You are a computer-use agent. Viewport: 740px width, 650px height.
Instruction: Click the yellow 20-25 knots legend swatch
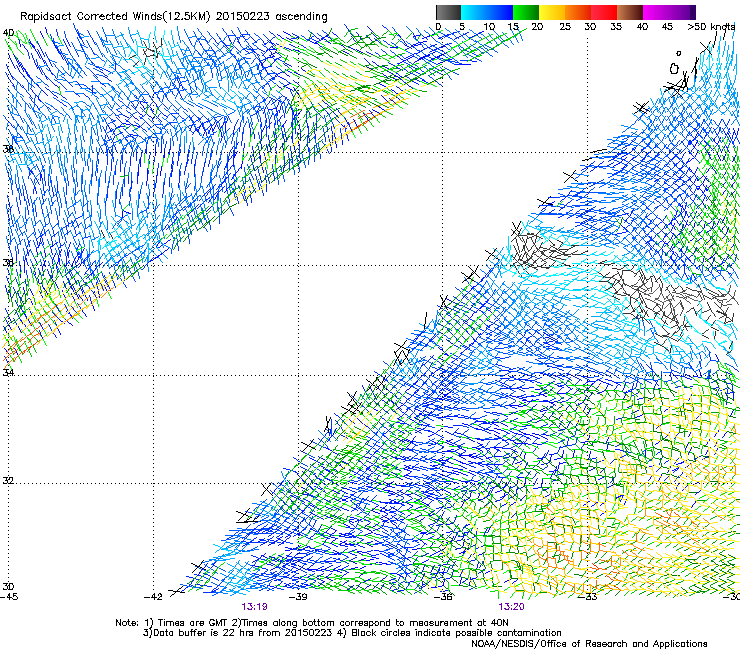click(x=552, y=12)
